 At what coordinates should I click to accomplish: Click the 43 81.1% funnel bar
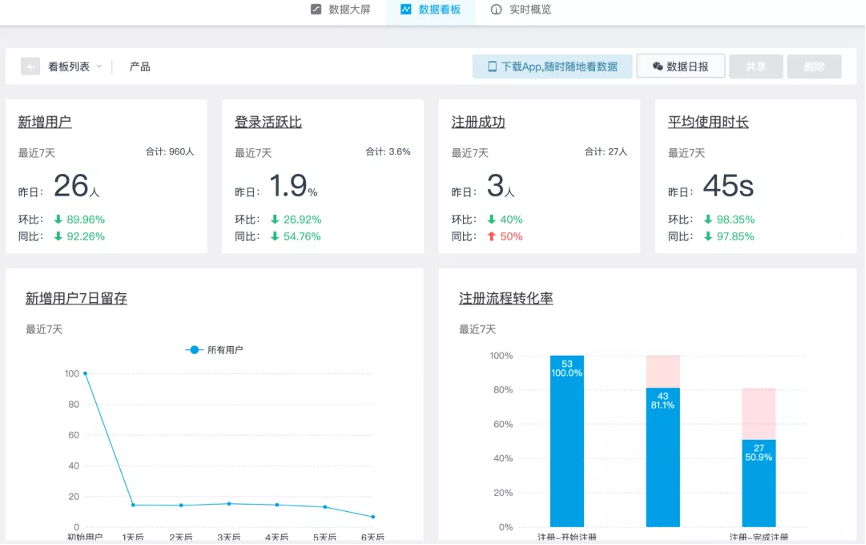(663, 457)
